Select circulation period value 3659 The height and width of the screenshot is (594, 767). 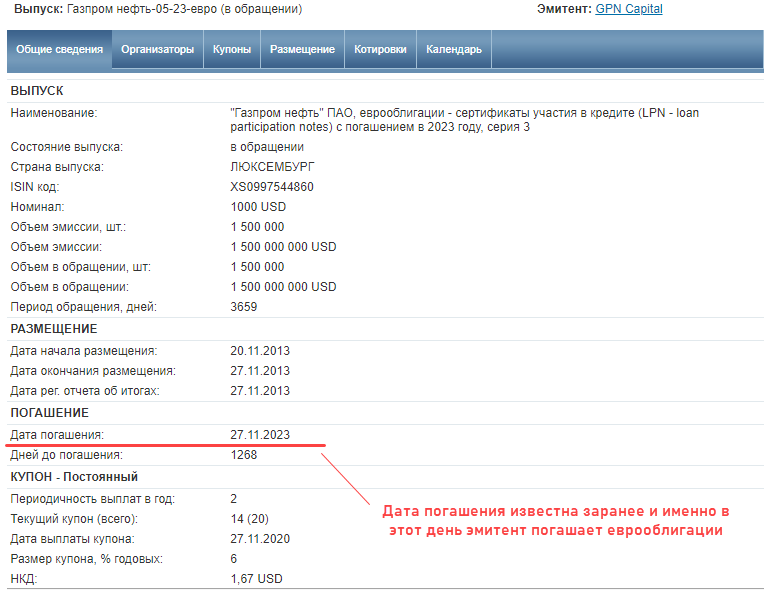[244, 307]
